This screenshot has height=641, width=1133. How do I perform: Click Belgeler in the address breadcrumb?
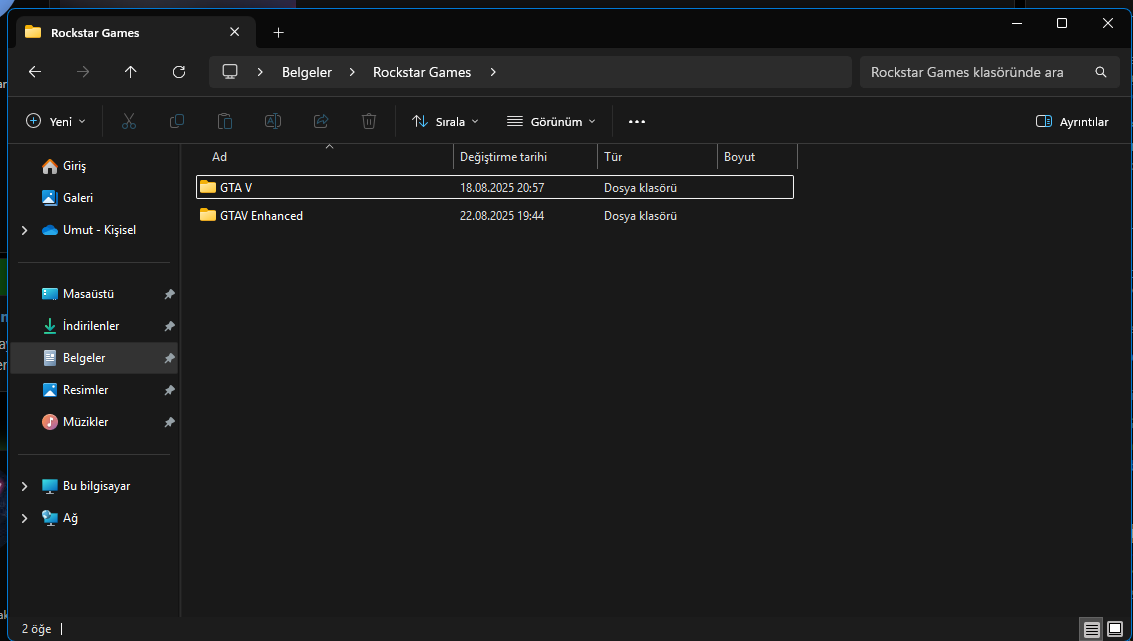pyautogui.click(x=307, y=72)
